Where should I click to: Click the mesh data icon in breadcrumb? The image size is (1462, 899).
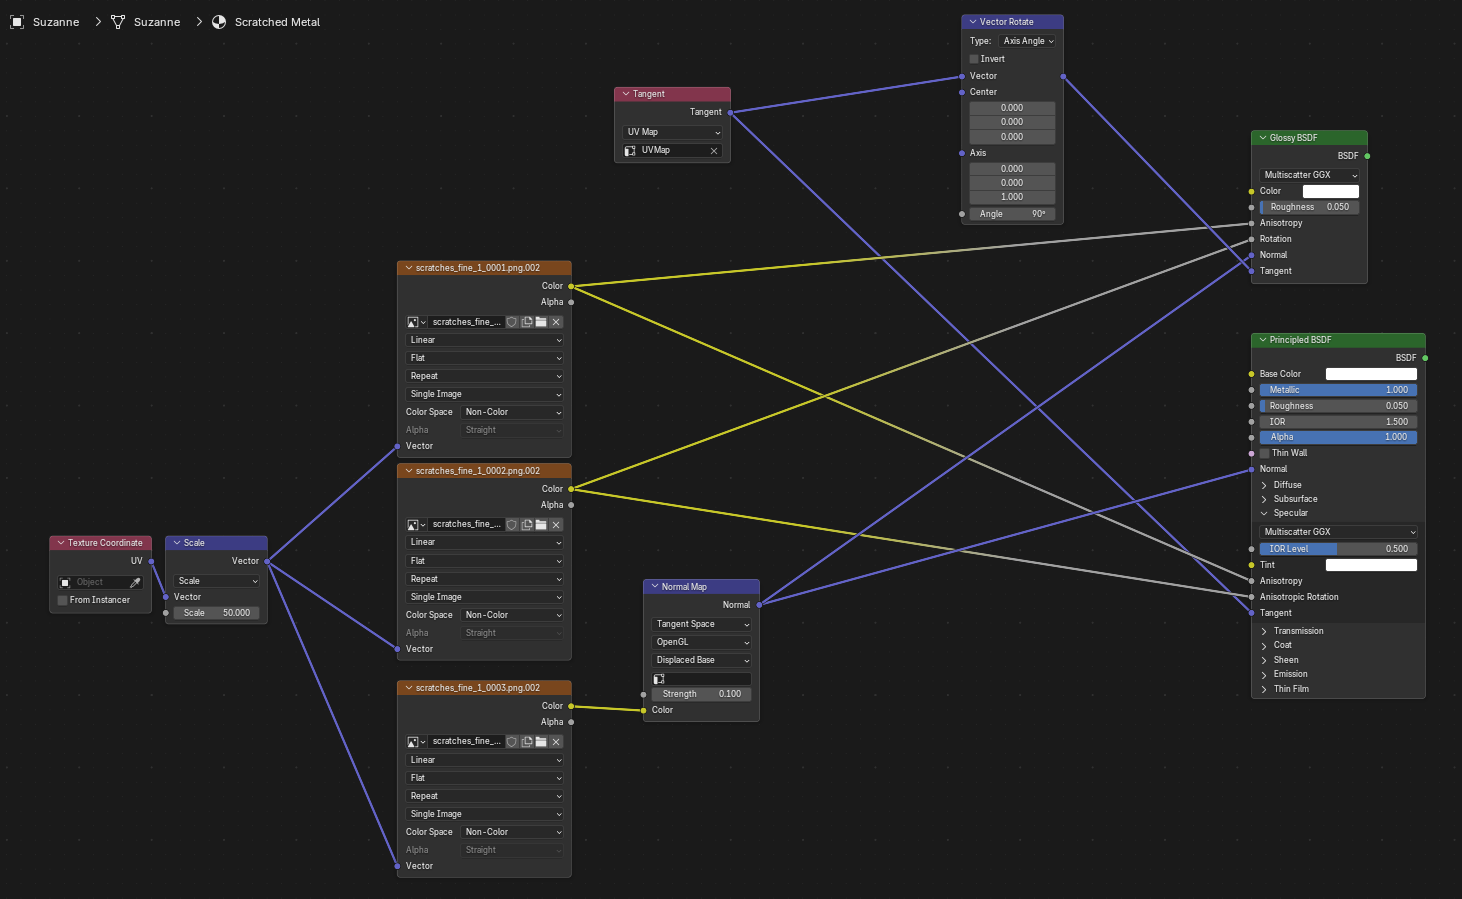point(118,22)
